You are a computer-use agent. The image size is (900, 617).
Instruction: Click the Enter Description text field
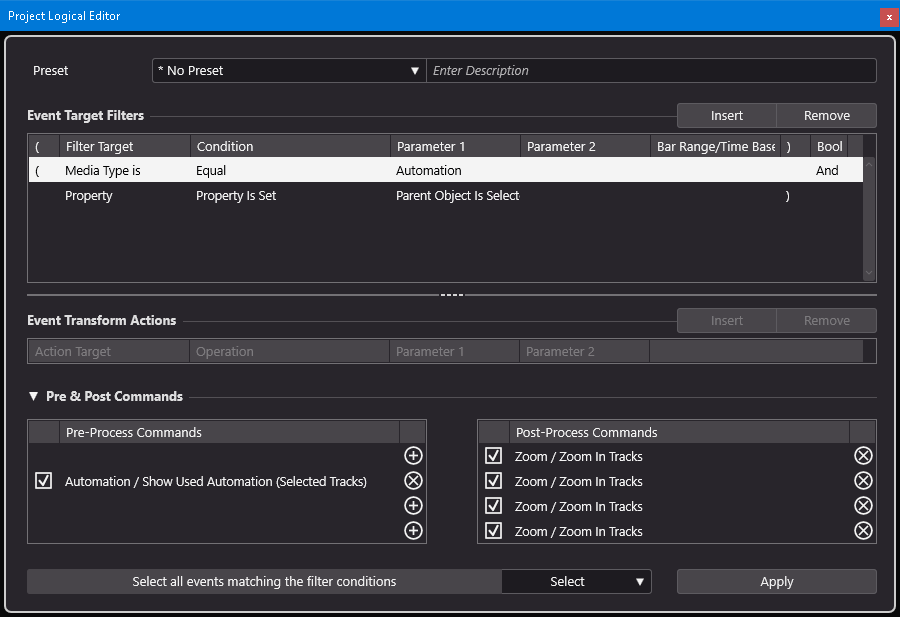(x=650, y=71)
